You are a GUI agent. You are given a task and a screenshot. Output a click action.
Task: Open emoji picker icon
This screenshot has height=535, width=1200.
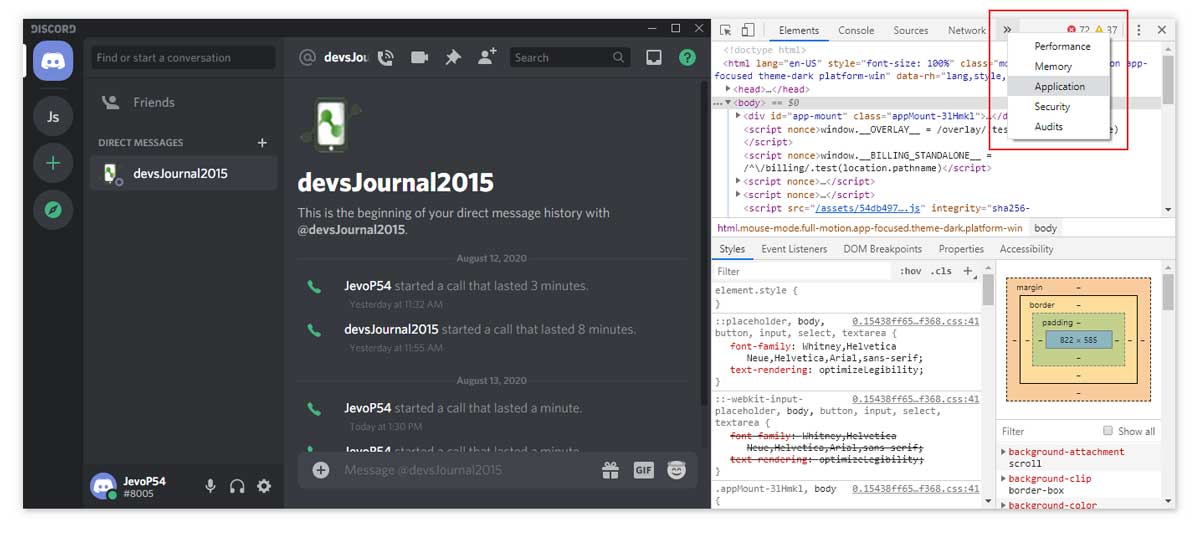coord(677,470)
